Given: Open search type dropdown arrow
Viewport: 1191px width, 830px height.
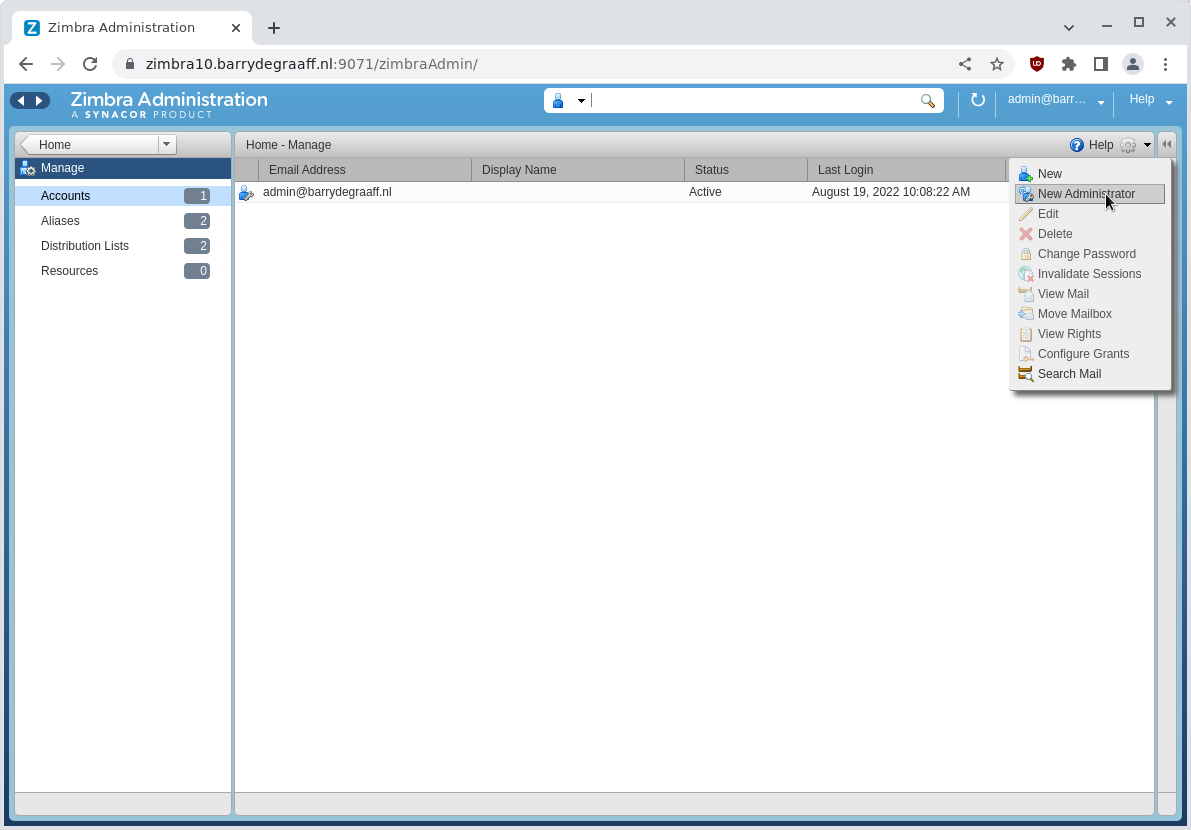Looking at the screenshot, I should click(x=581, y=101).
